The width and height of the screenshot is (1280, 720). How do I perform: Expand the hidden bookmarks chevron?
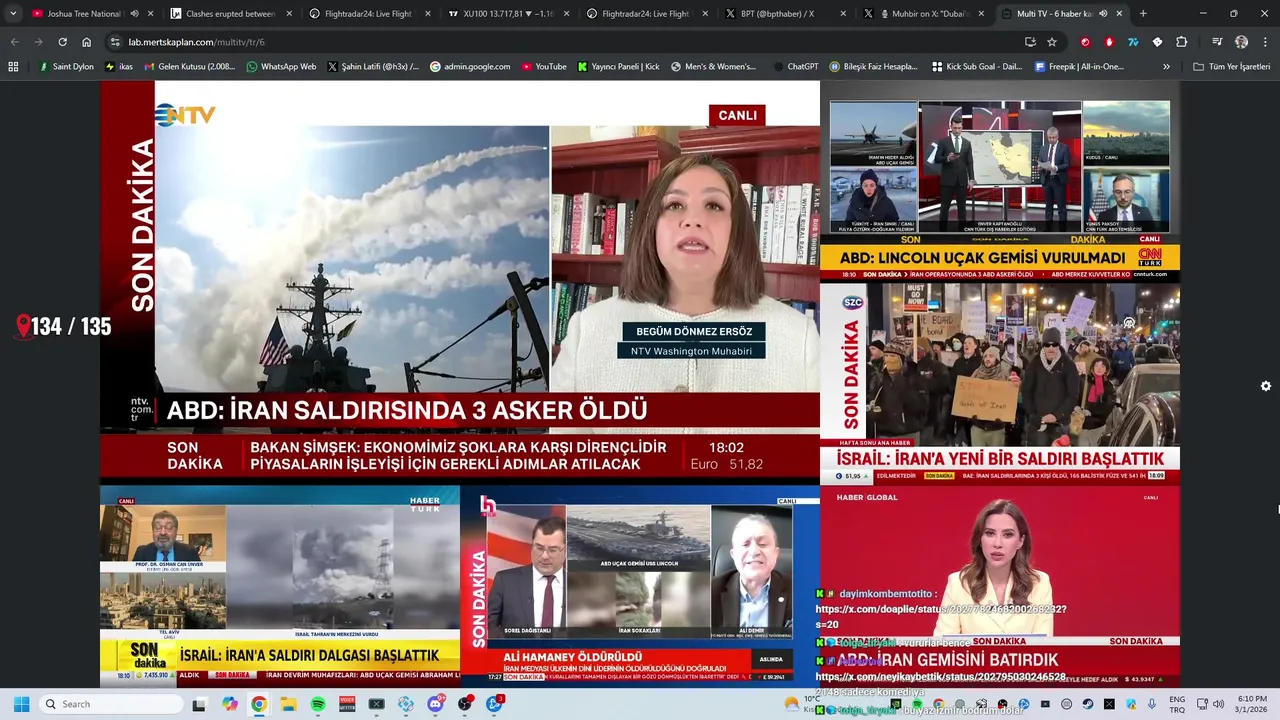pyautogui.click(x=1166, y=67)
